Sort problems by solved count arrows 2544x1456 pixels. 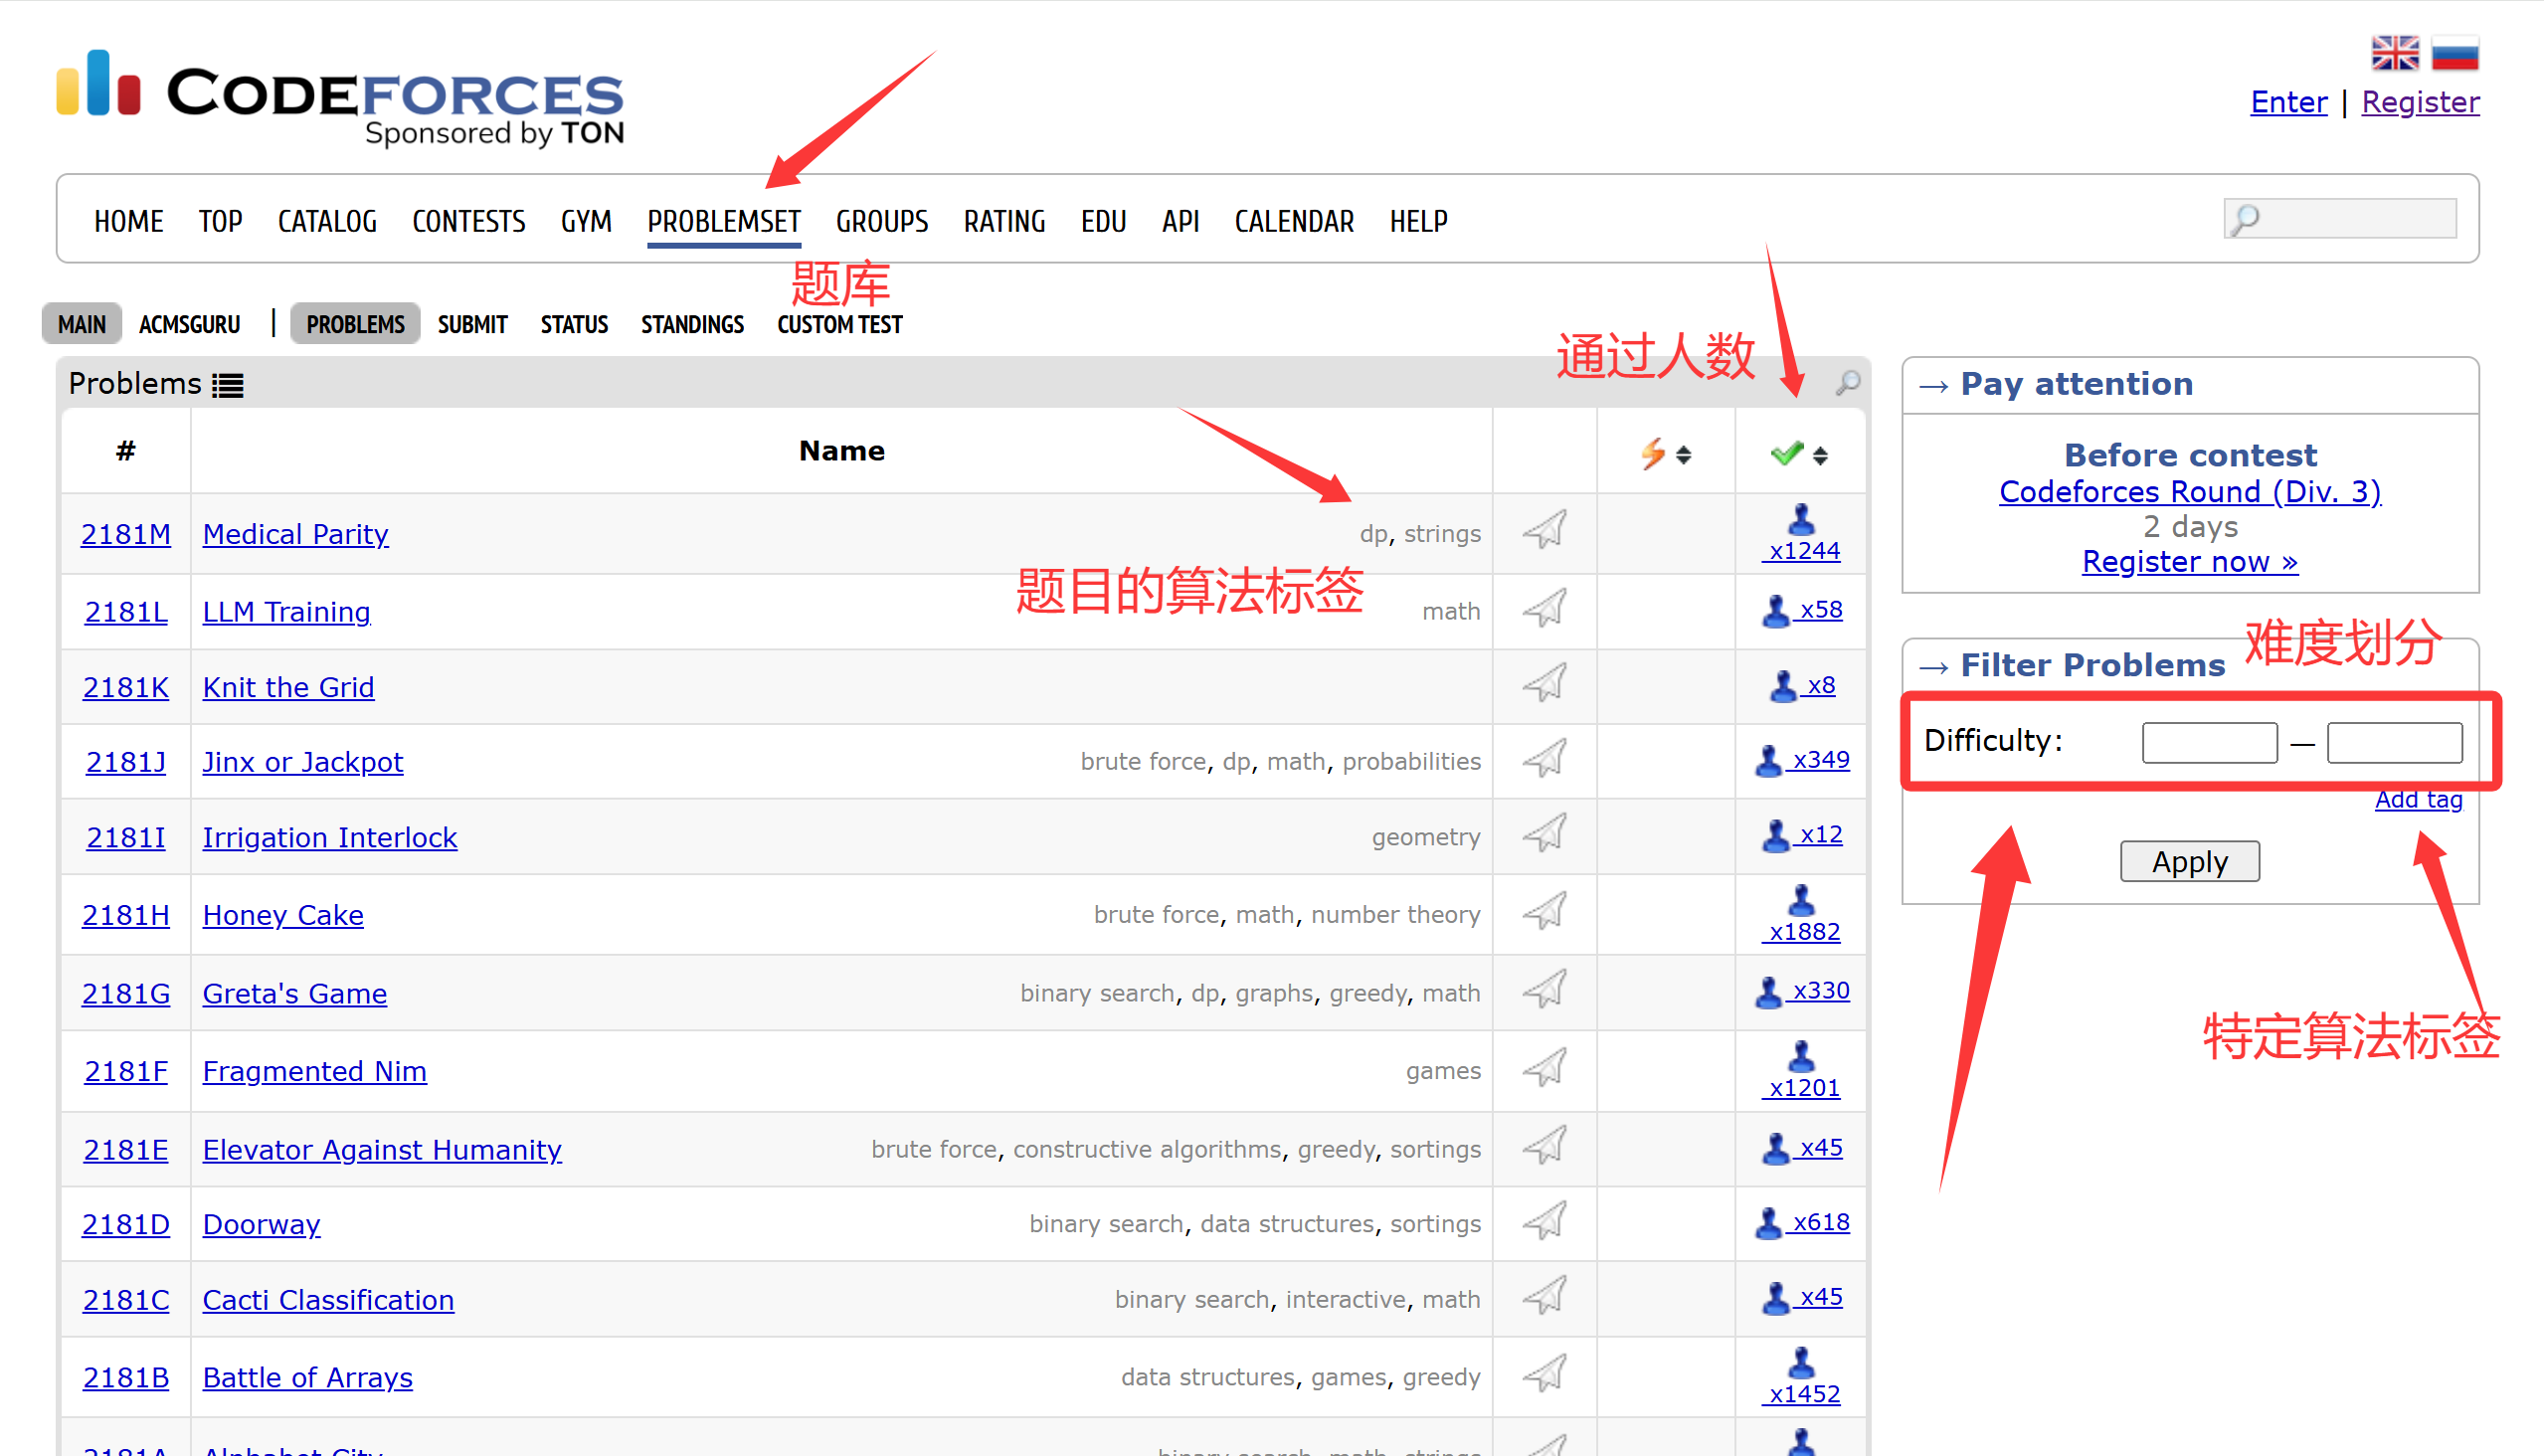click(1820, 455)
